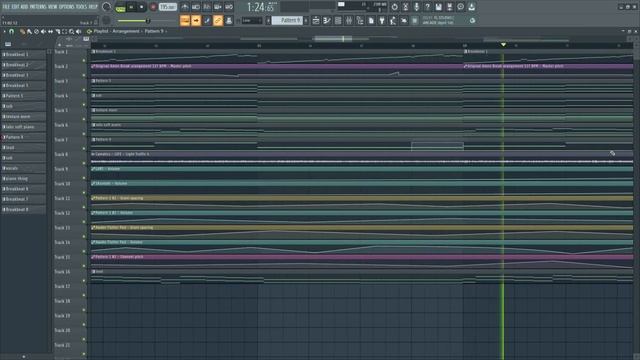Mute Track 13 with its green dot
Viewport: 640px width, 360px height.
click(x=84, y=237)
